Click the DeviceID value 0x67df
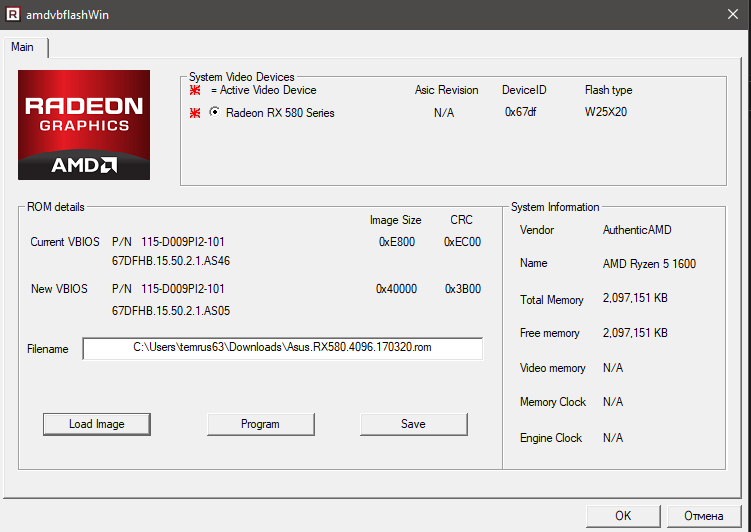This screenshot has width=751, height=532. [521, 112]
